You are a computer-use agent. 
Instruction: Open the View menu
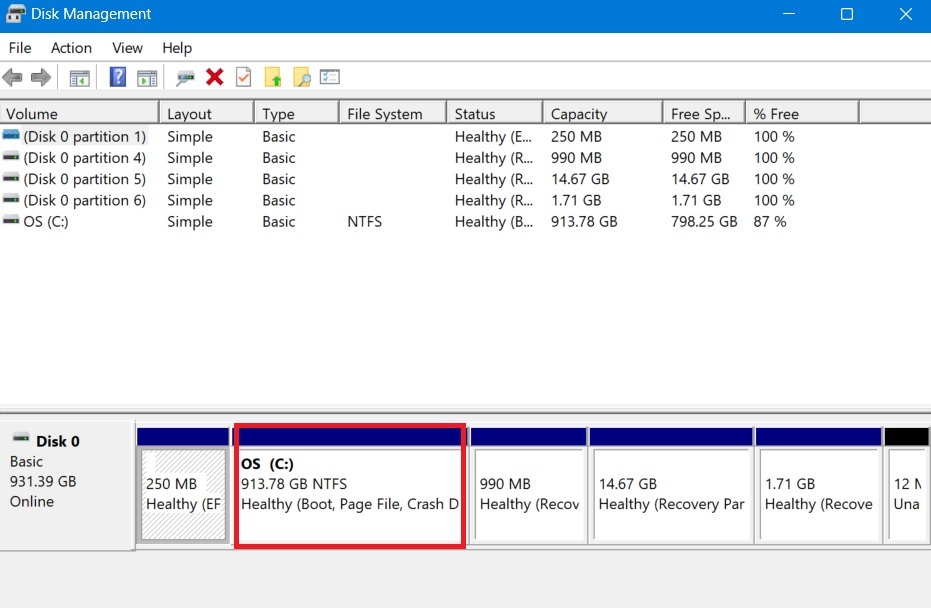point(127,47)
